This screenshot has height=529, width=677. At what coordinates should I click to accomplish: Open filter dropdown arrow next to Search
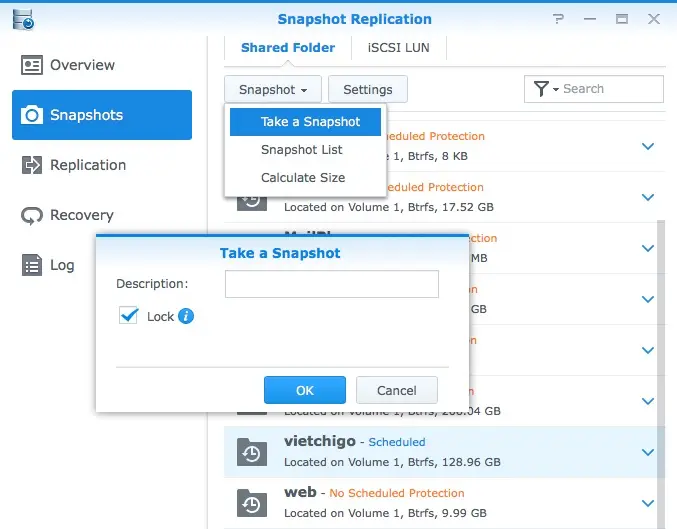click(x=556, y=89)
